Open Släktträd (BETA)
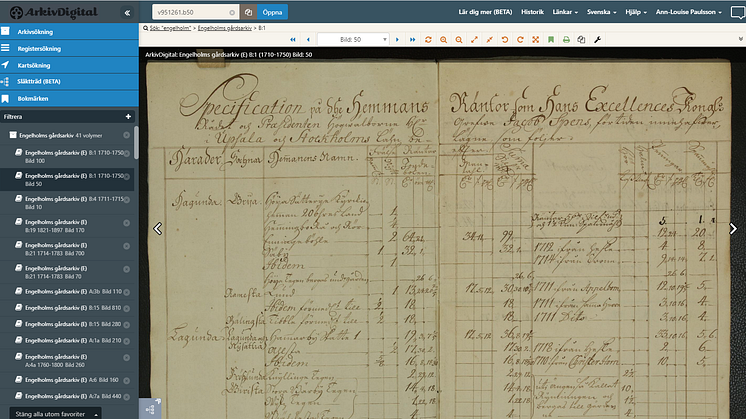 click(69, 81)
